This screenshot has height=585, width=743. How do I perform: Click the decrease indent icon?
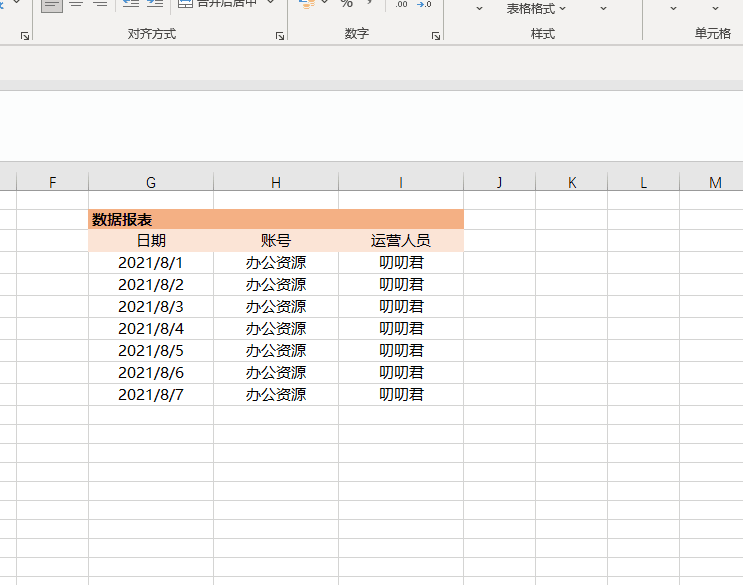point(131,4)
